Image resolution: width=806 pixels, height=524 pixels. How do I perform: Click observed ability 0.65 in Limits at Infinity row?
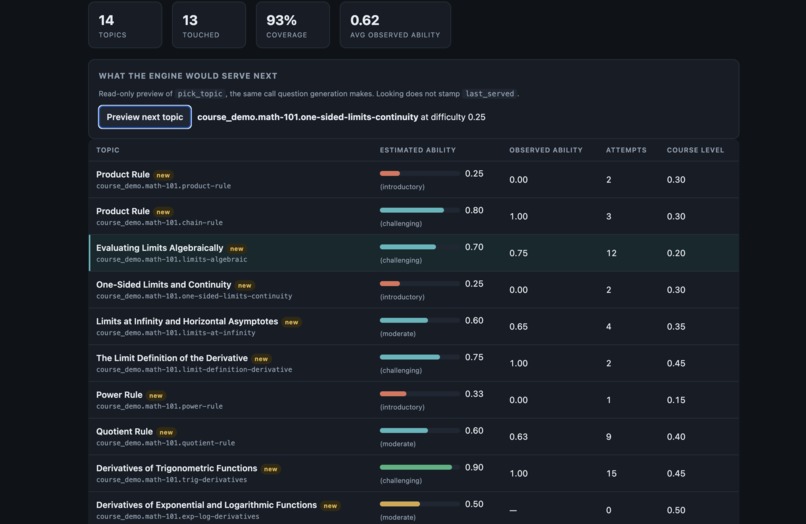coord(519,327)
